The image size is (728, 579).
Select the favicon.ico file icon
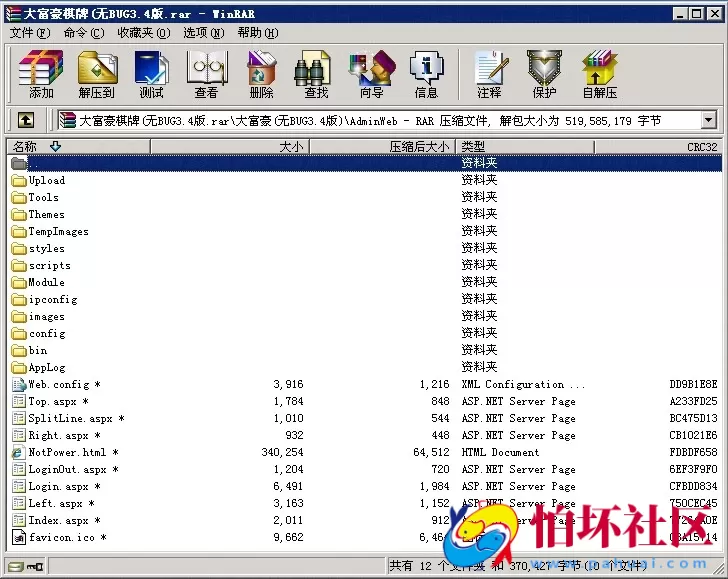tap(19, 537)
